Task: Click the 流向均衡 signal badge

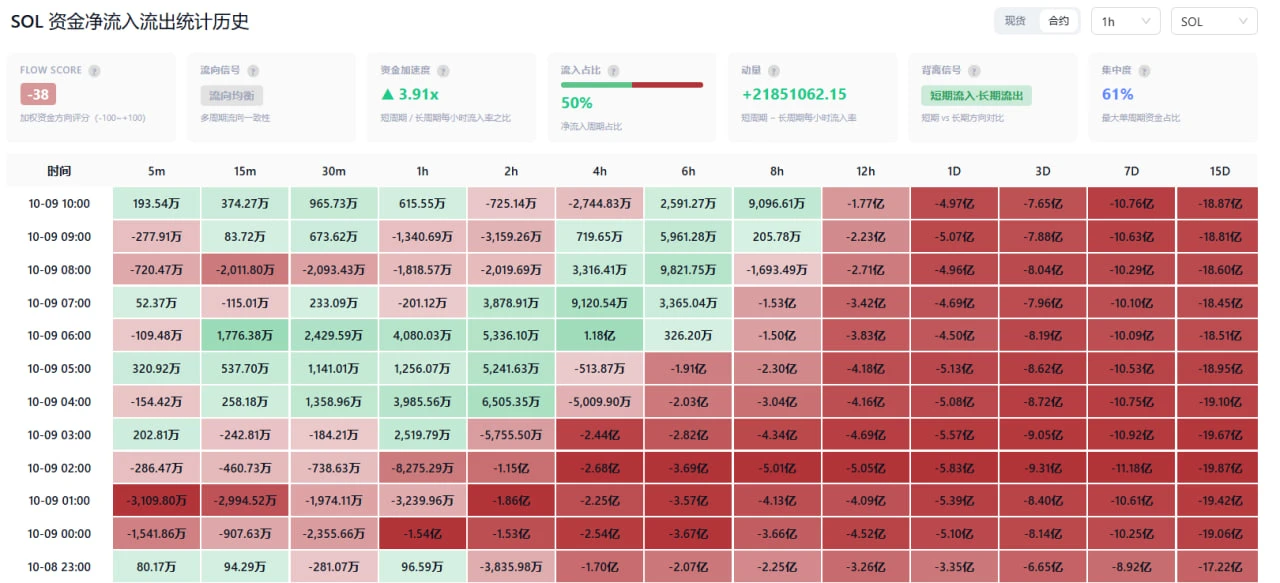Action: (x=232, y=96)
